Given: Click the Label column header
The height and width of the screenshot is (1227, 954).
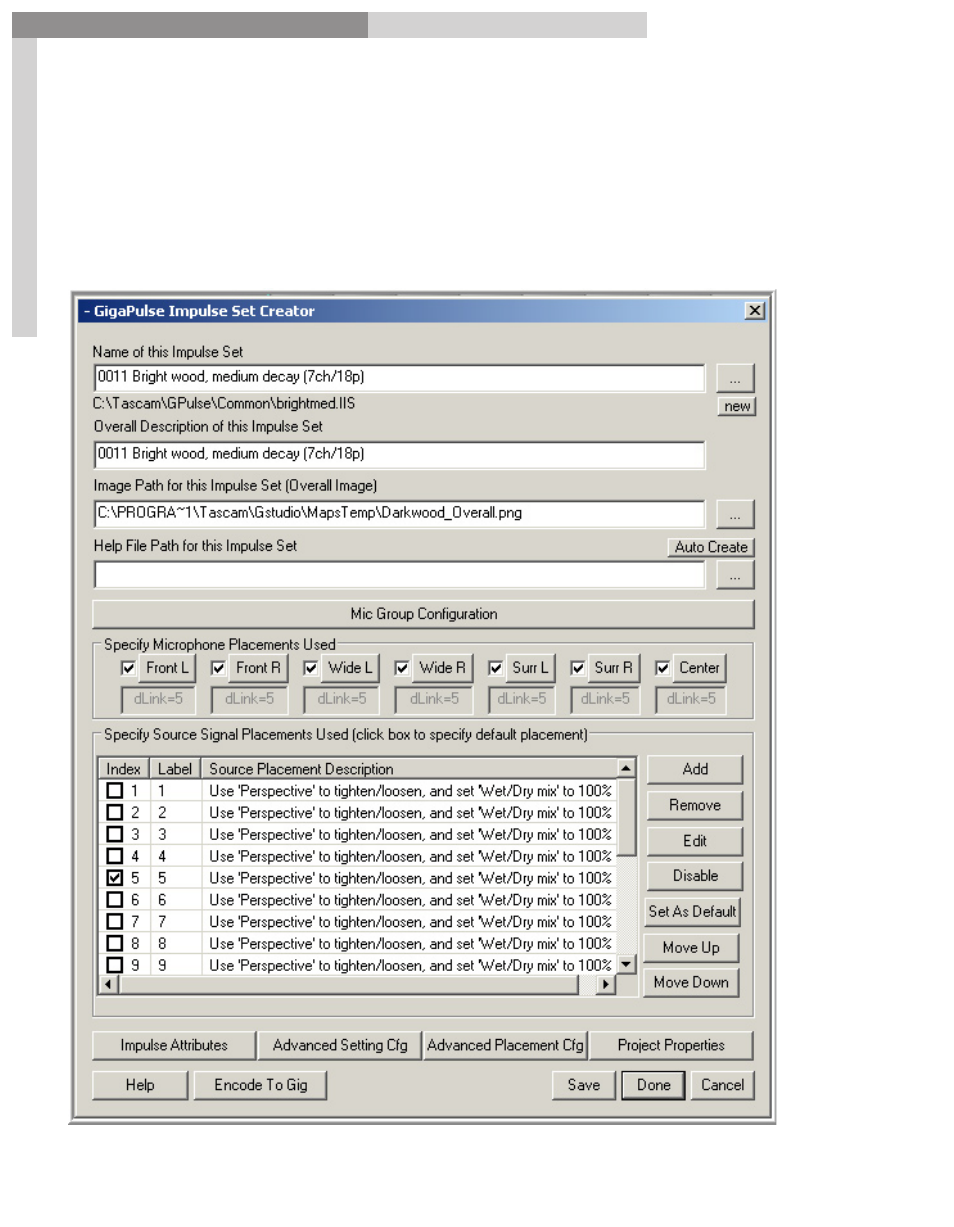Looking at the screenshot, I should click(x=174, y=769).
